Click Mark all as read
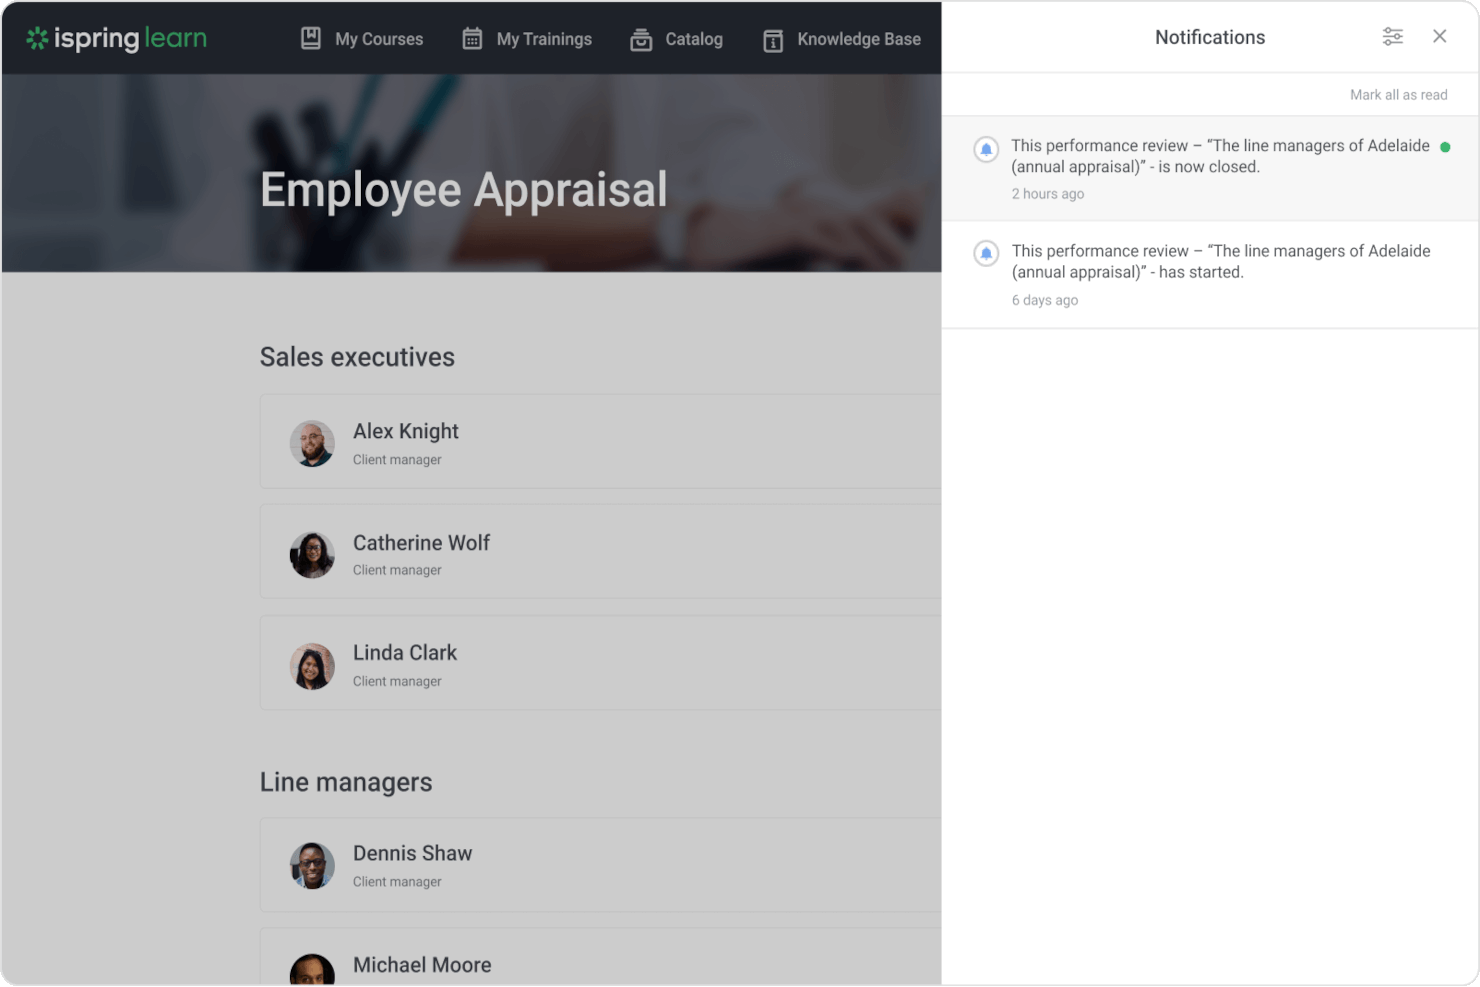Screen dimensions: 1480x987 [1398, 94]
